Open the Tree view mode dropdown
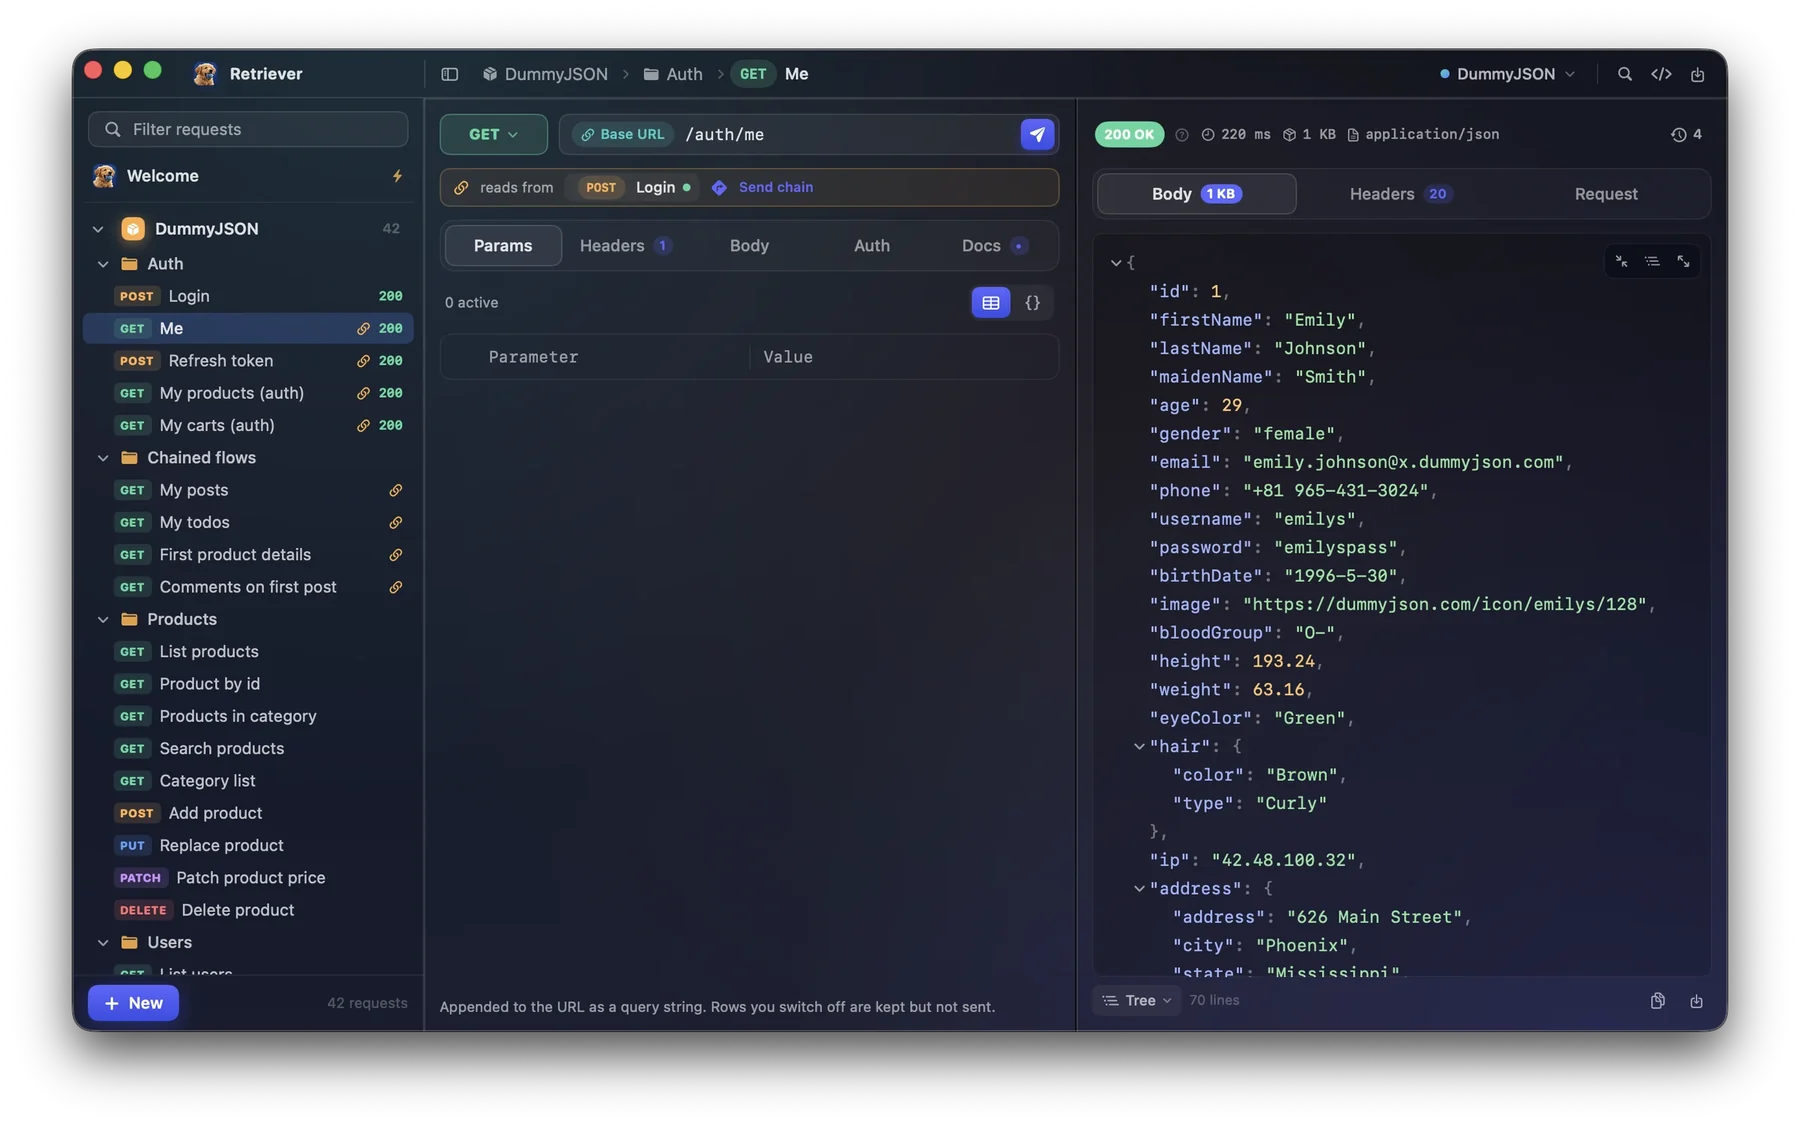This screenshot has height=1127, width=1800. (x=1137, y=1000)
